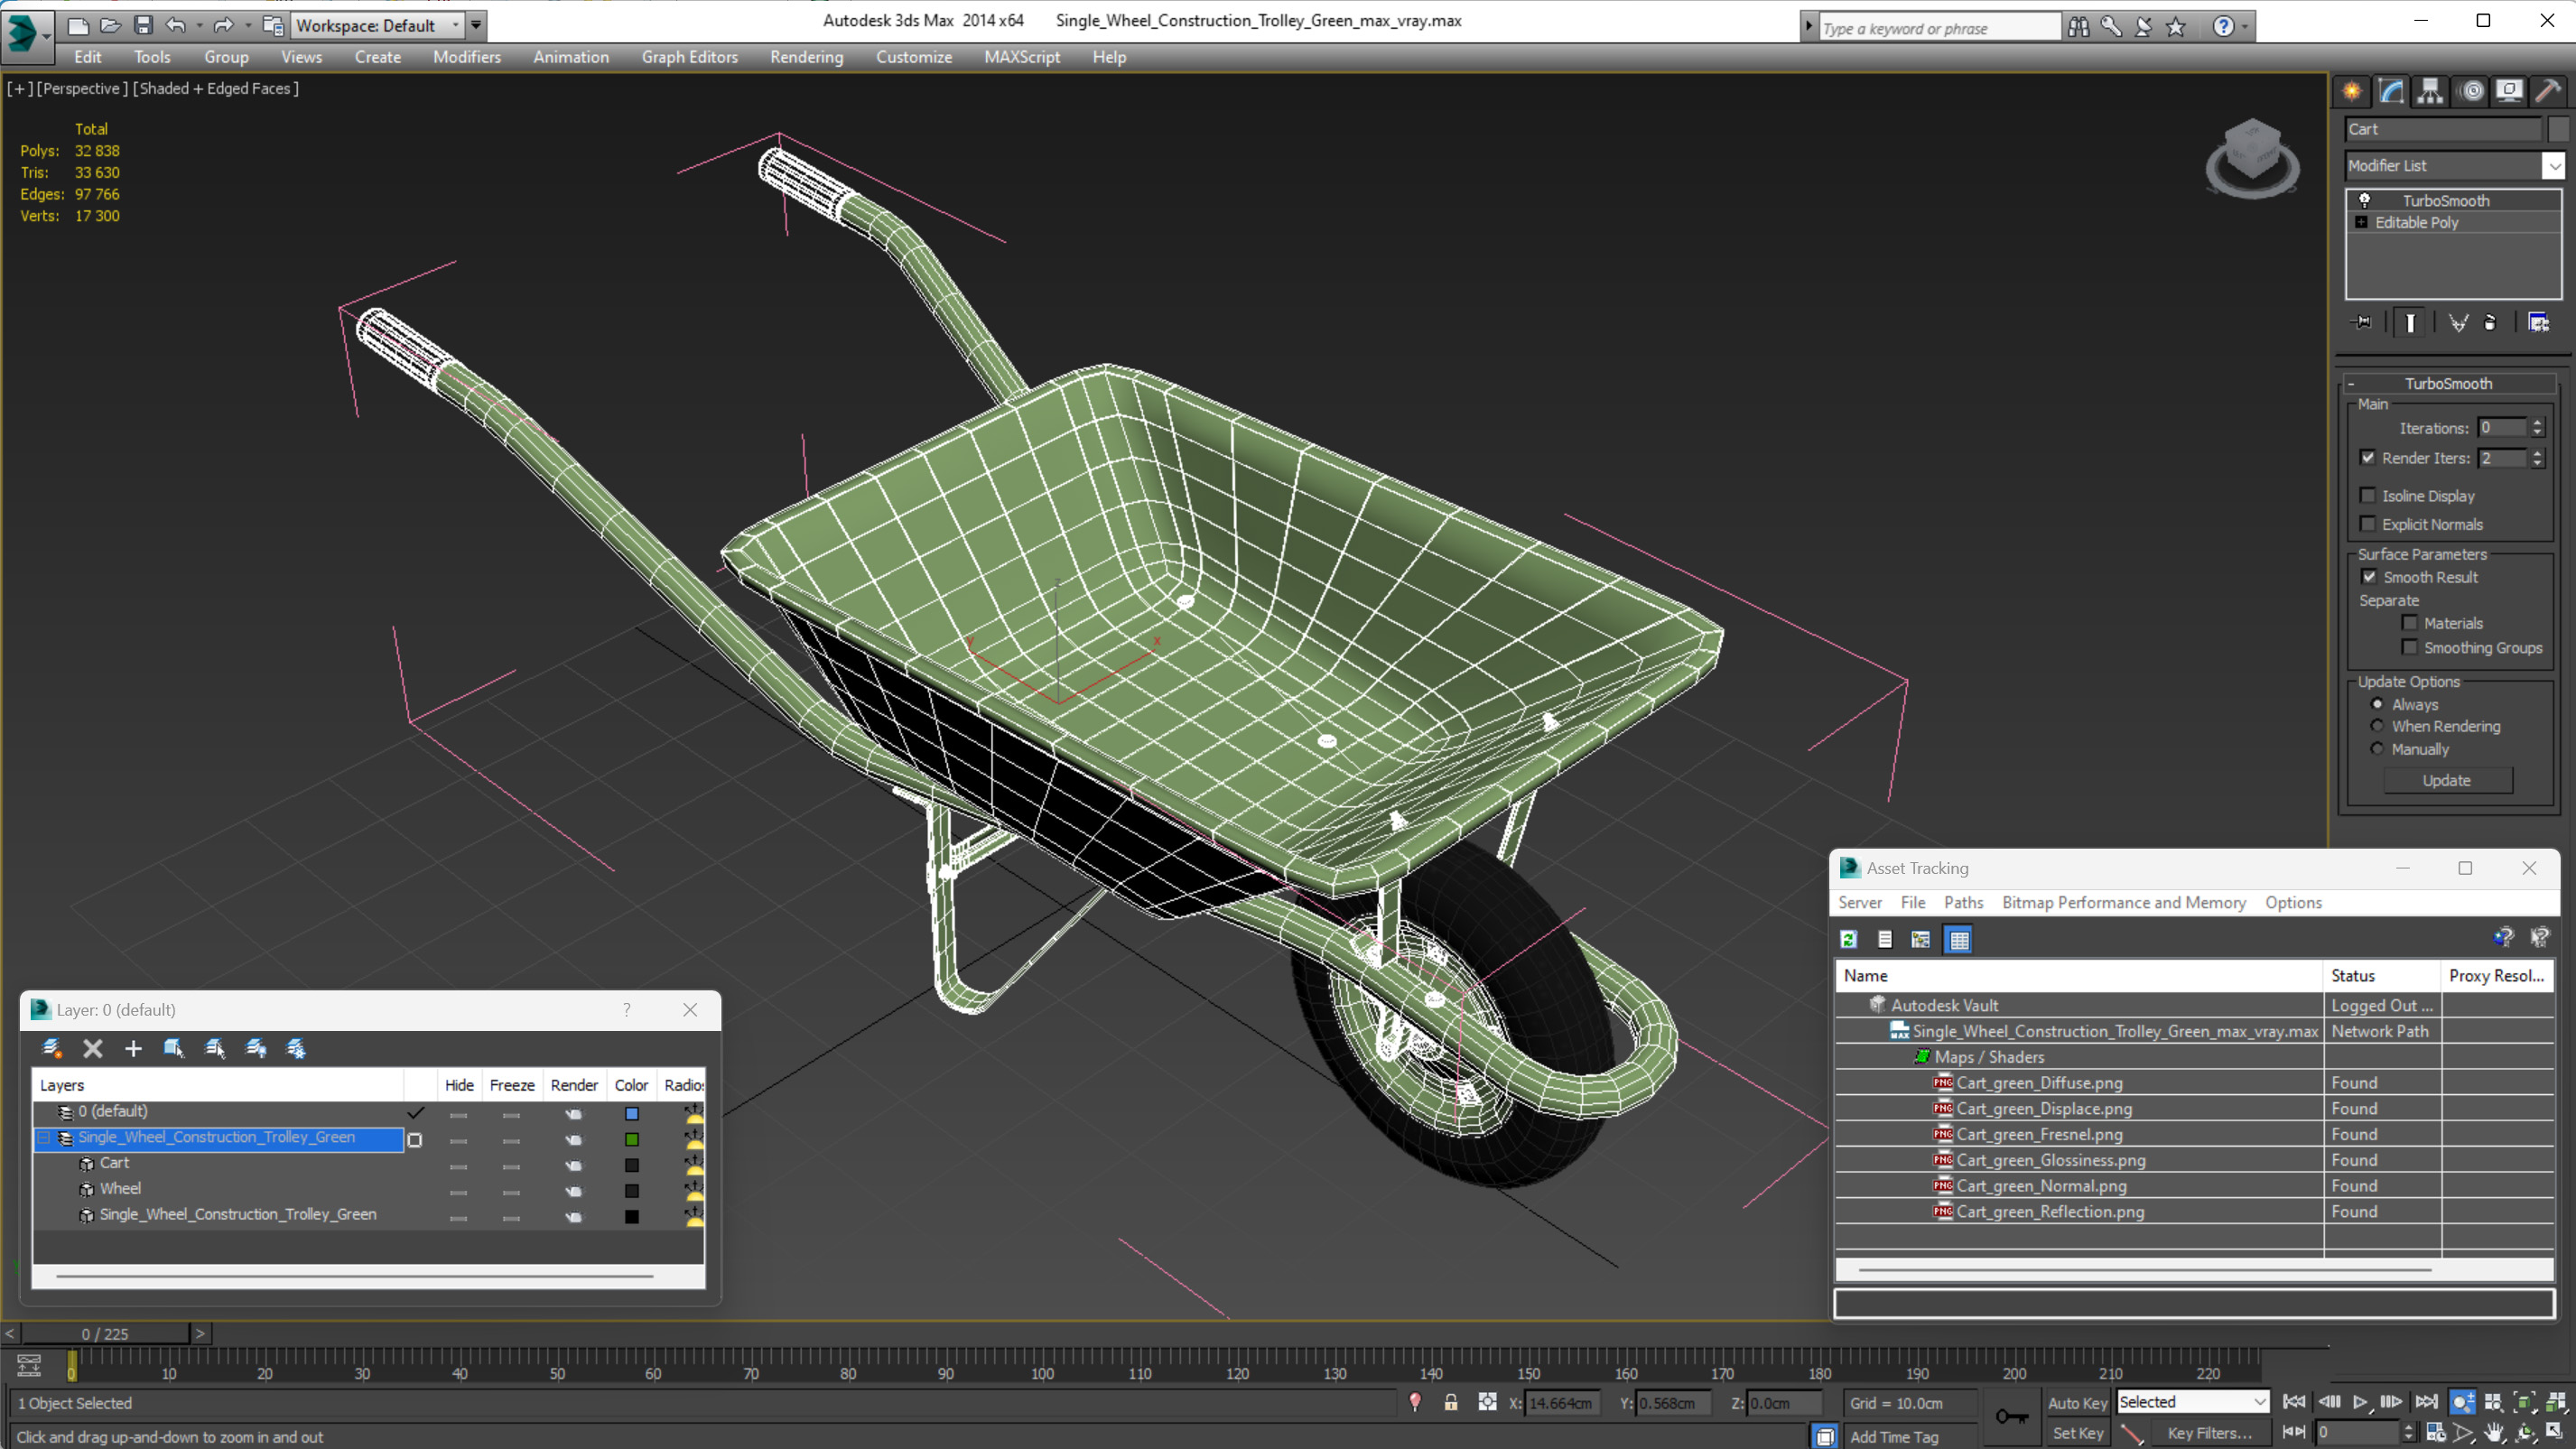Switch Asset Tracking to table view icon
The width and height of the screenshot is (2576, 1449).
pos(1959,939)
